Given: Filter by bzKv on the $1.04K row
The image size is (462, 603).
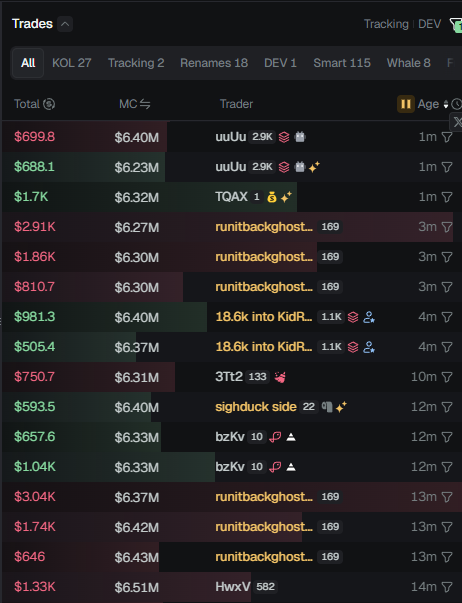Looking at the screenshot, I should [447, 467].
